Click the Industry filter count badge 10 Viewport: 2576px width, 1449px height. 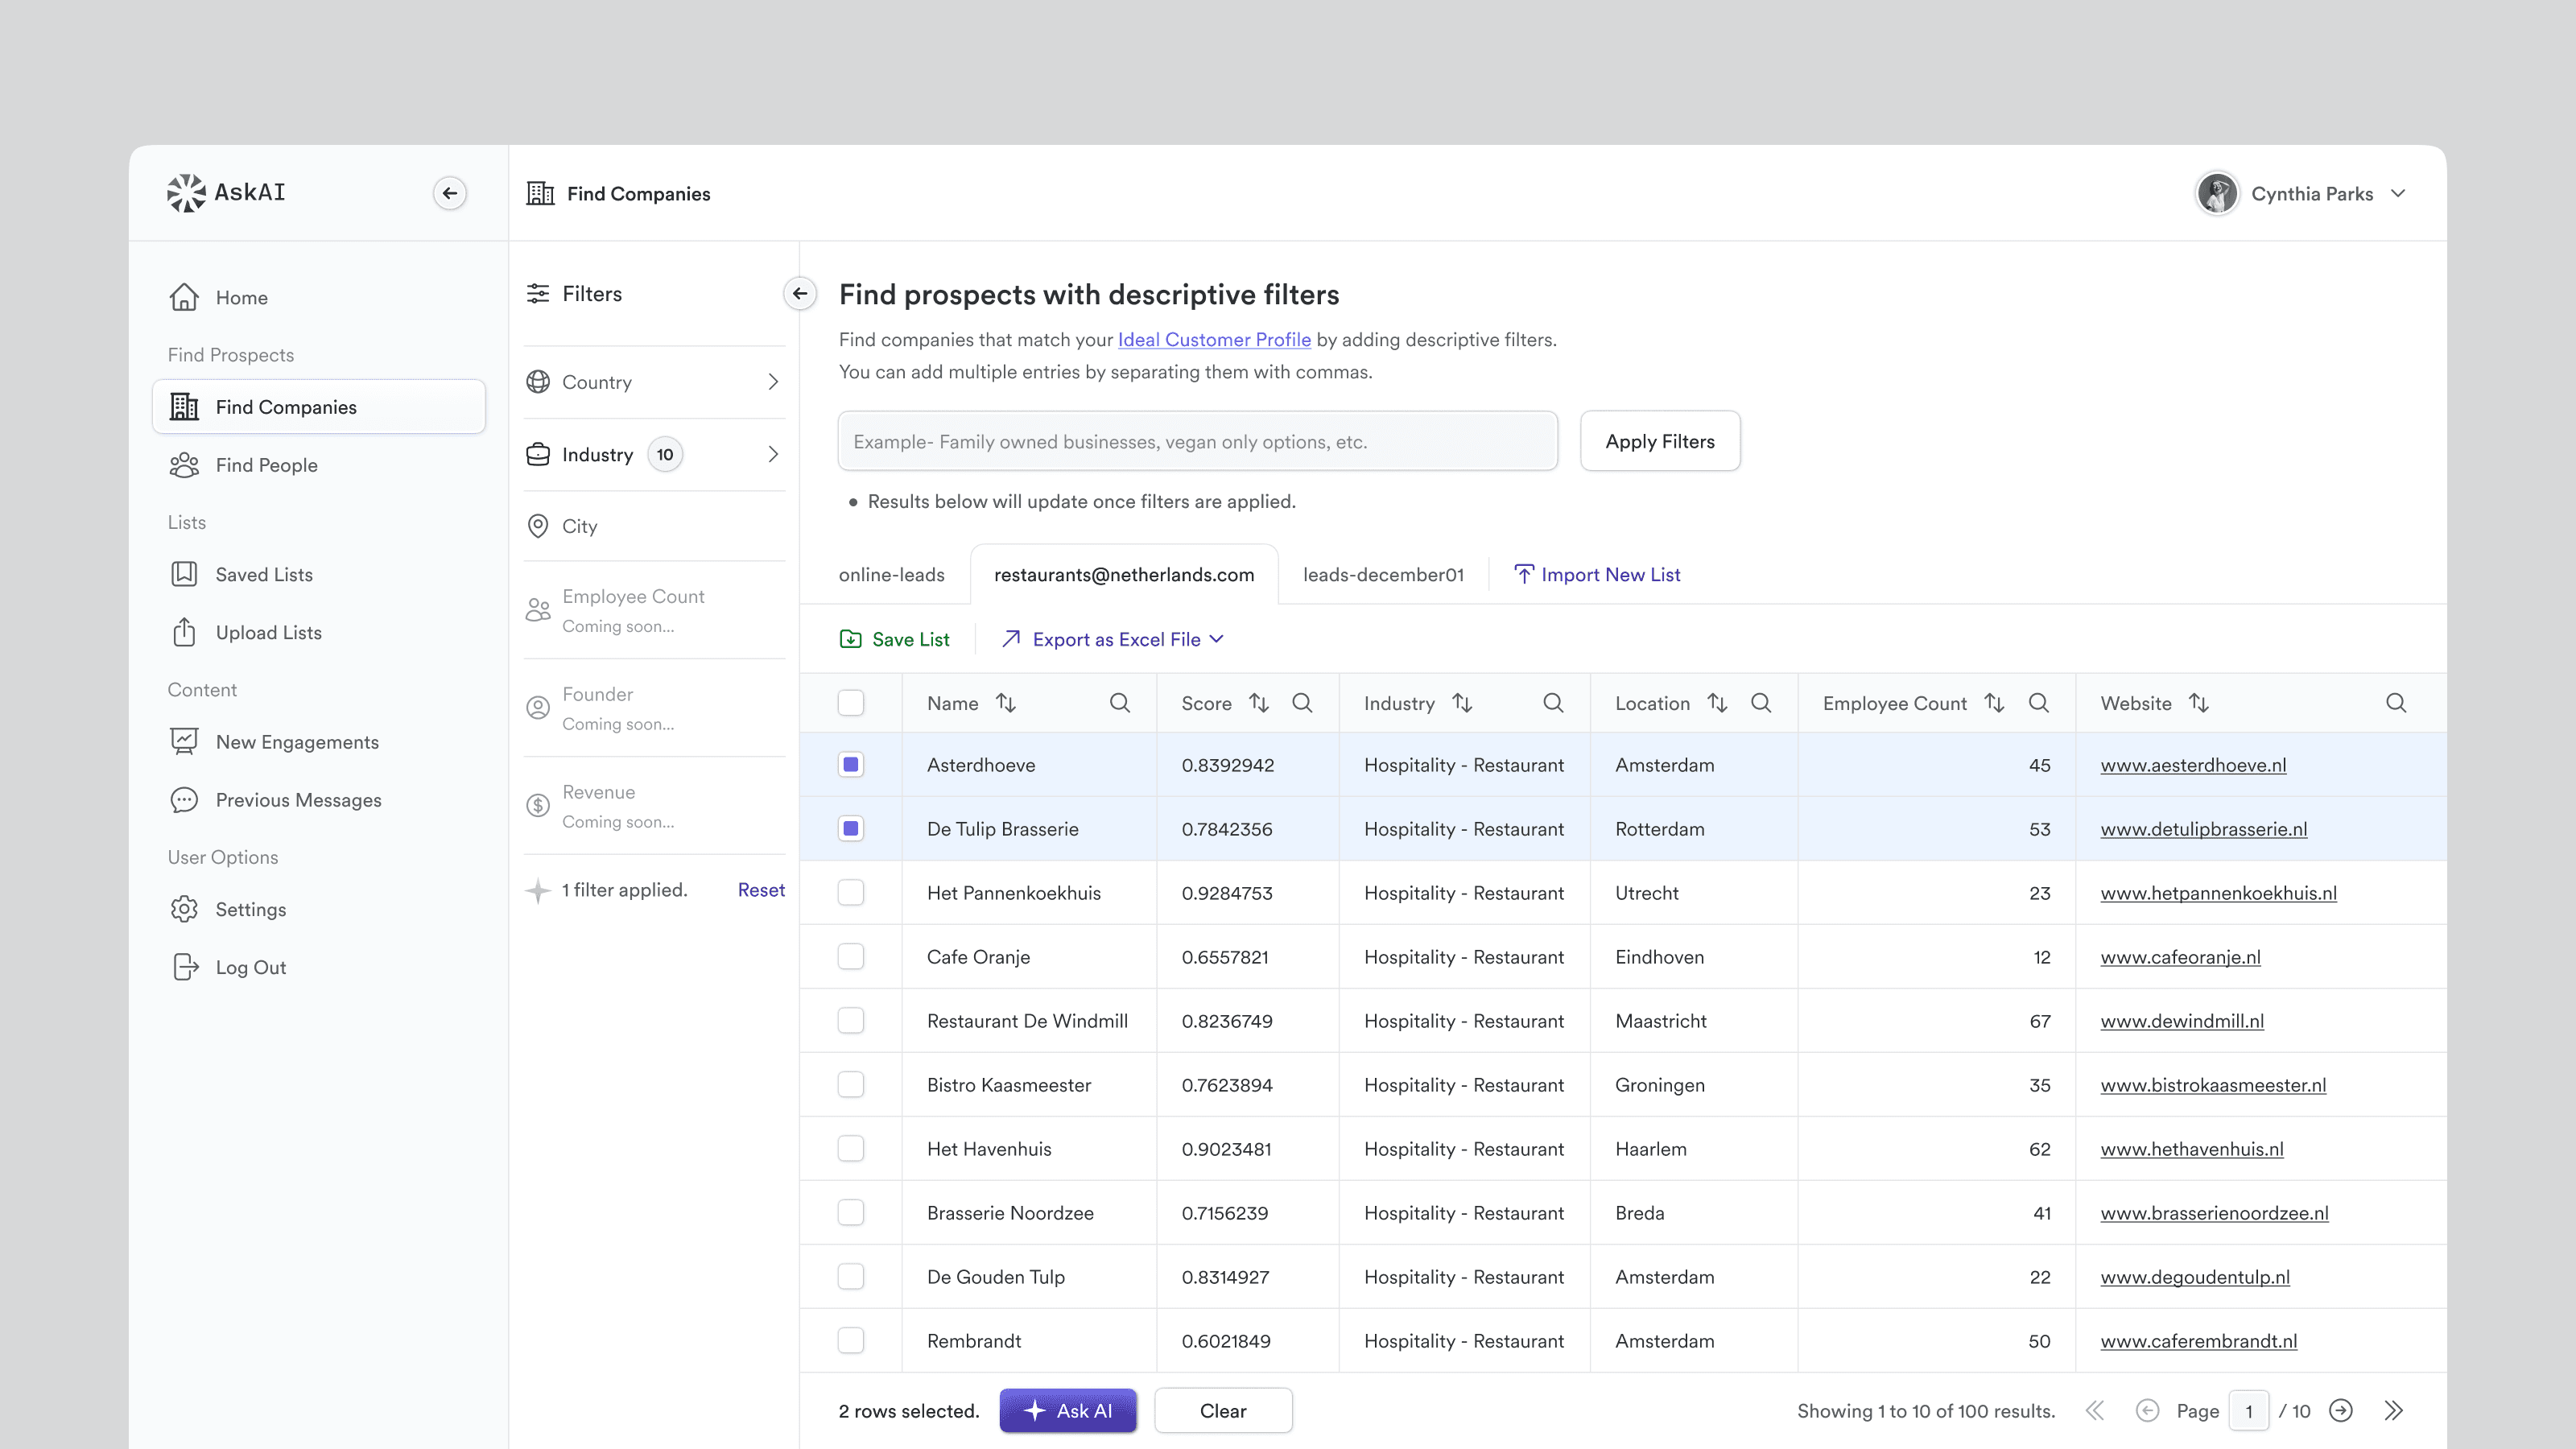click(x=665, y=455)
